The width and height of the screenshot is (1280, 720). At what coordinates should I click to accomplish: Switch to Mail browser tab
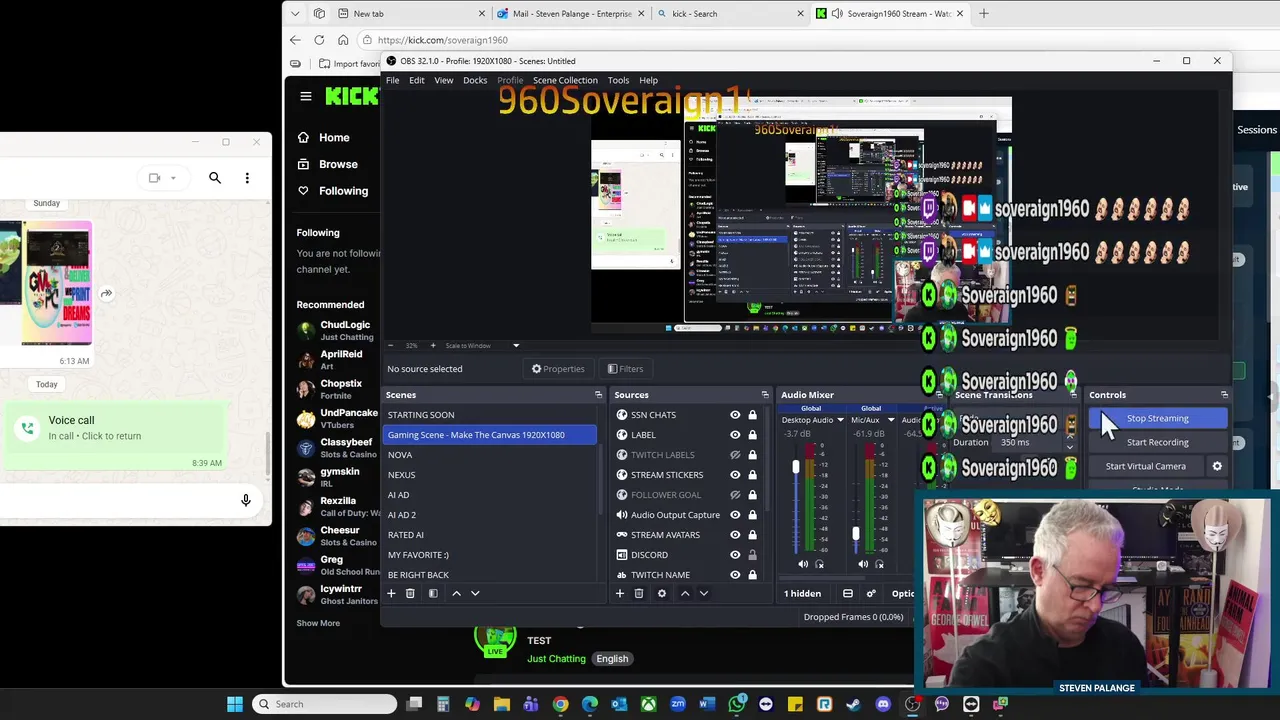tap(572, 13)
